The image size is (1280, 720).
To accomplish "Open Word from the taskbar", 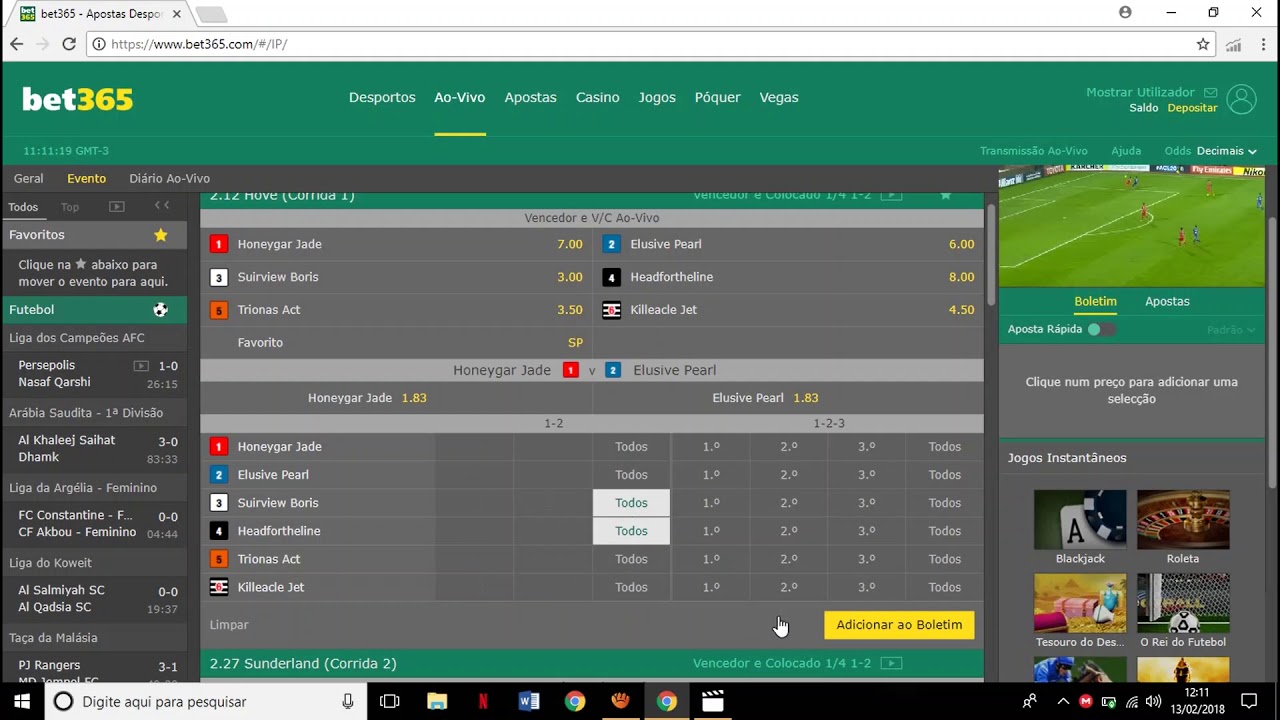I will pos(529,702).
